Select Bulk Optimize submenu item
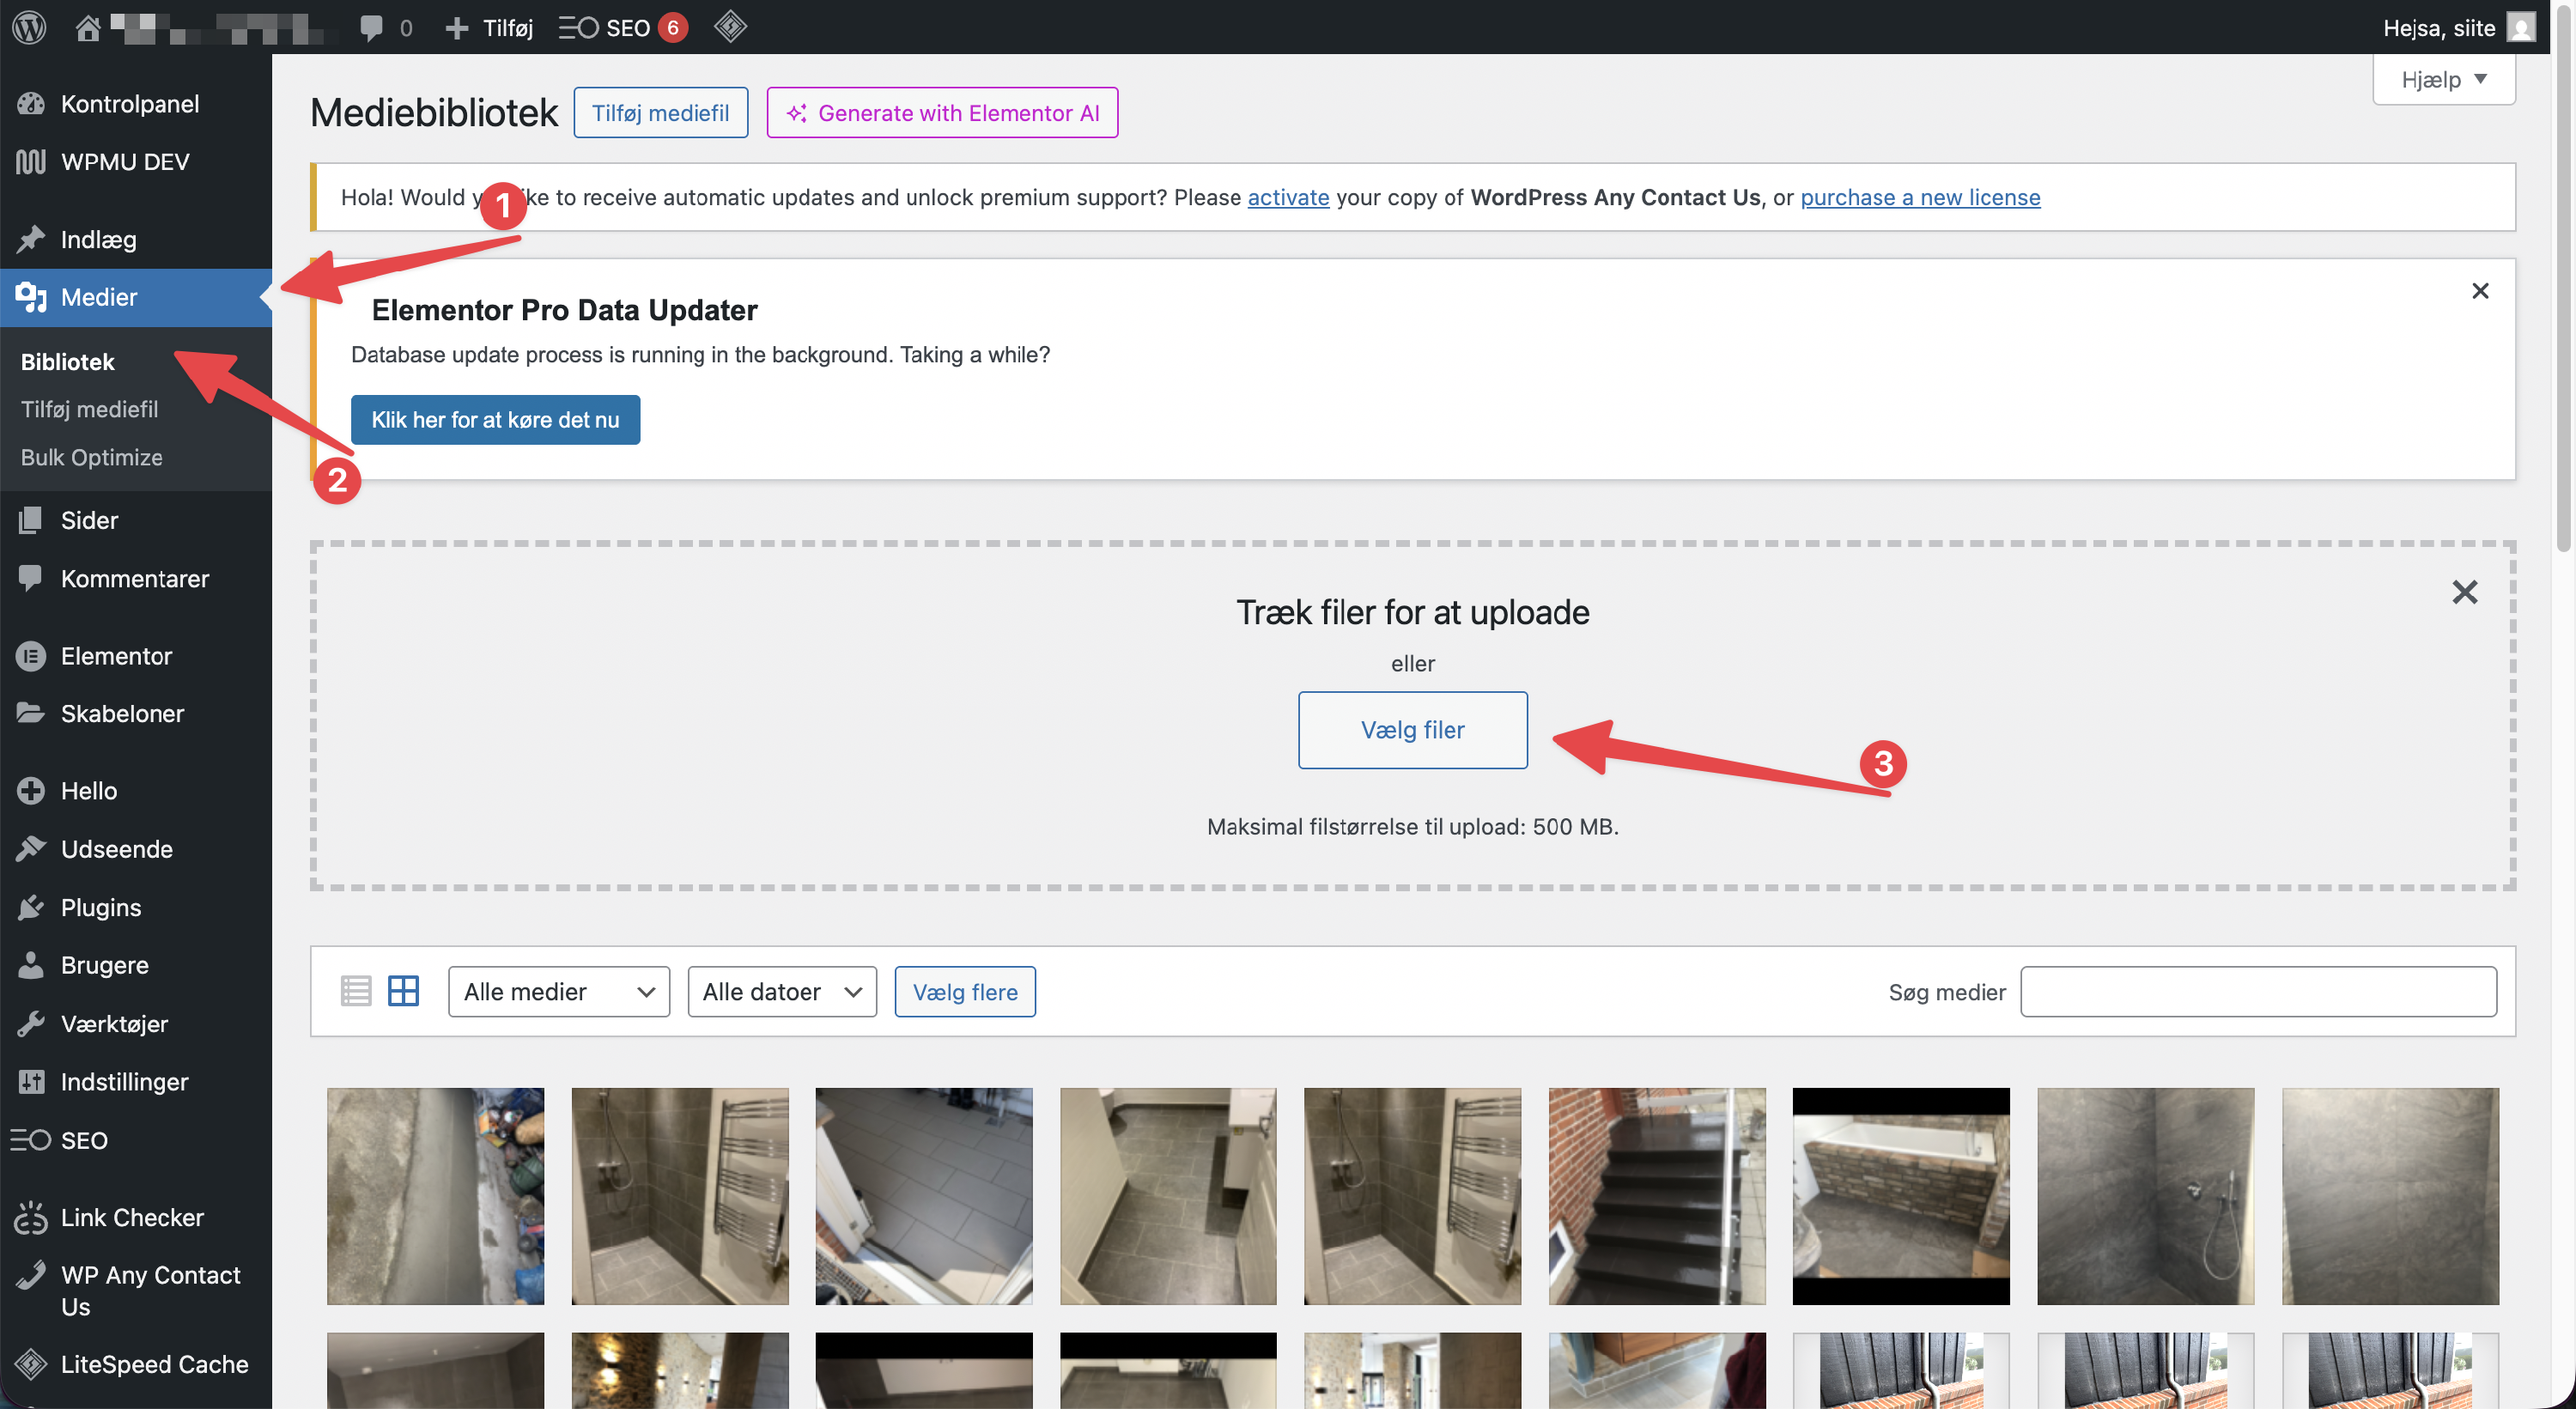 [x=91, y=457]
